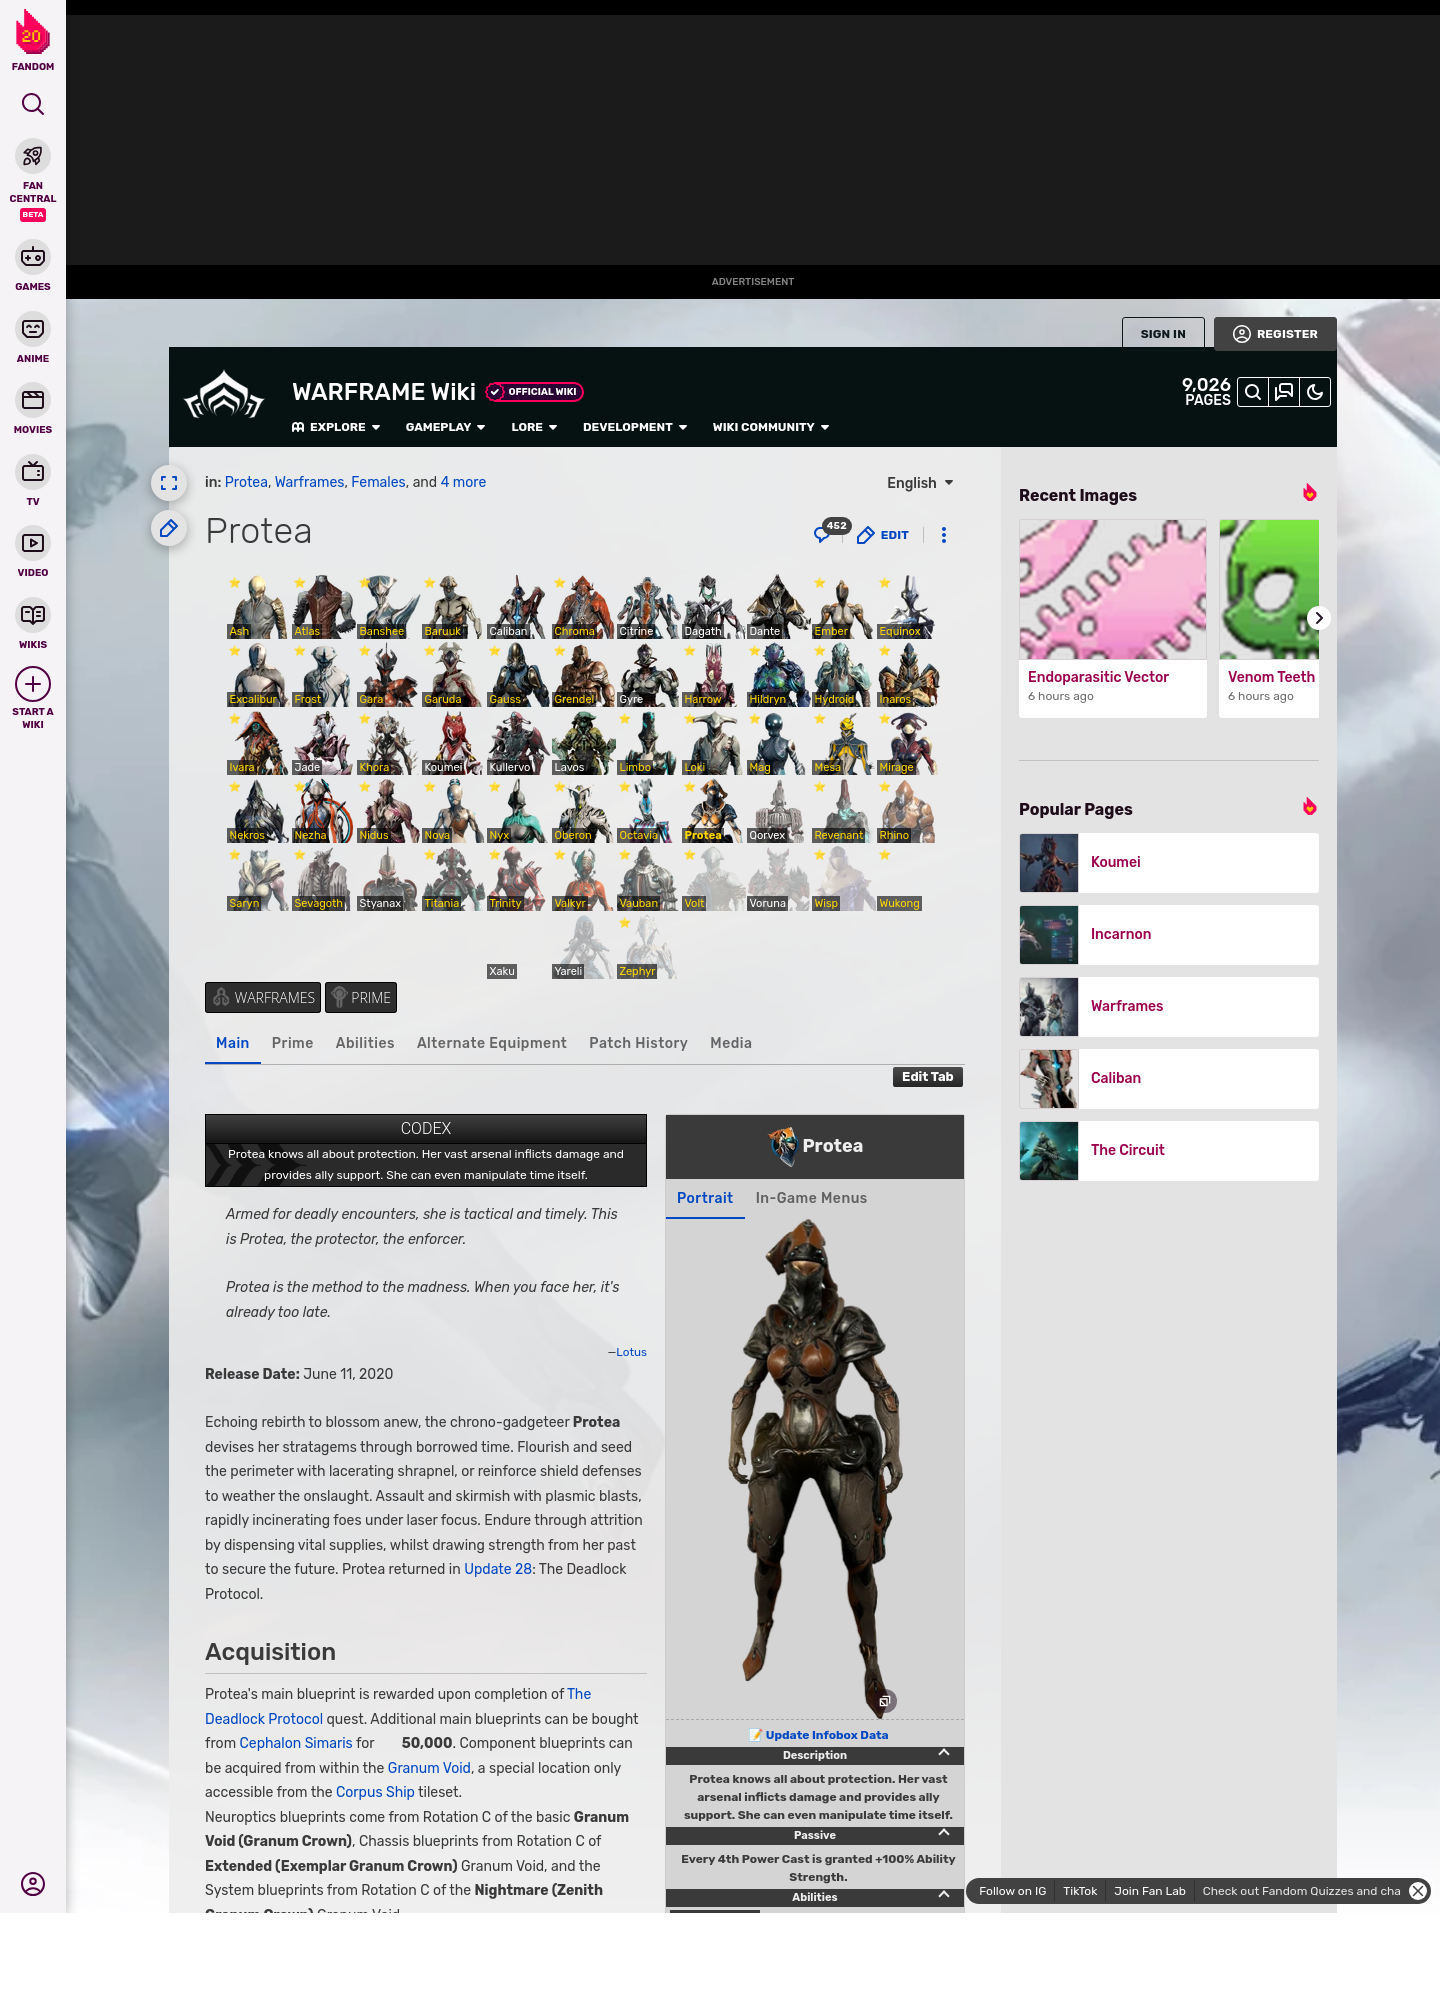Viewport: 1440px width, 2000px height.
Task: Open the Endoparasitic Vector image thumbnail
Action: pos(1113,590)
